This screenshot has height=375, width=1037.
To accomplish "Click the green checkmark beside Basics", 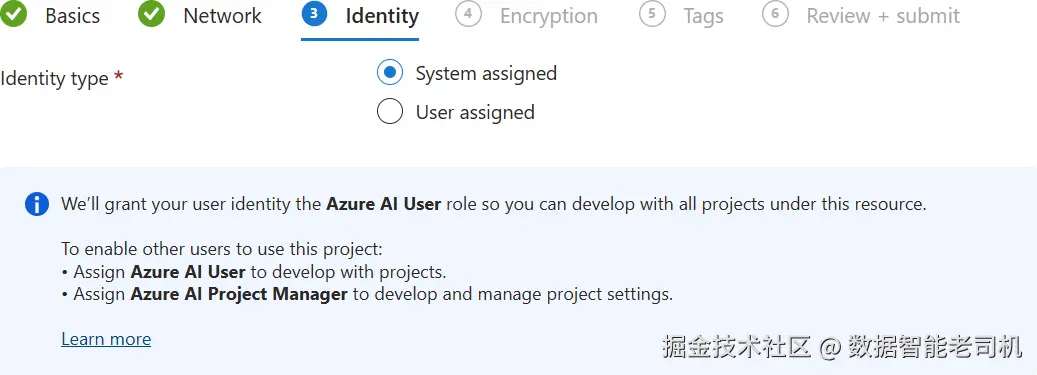I will tap(13, 14).
